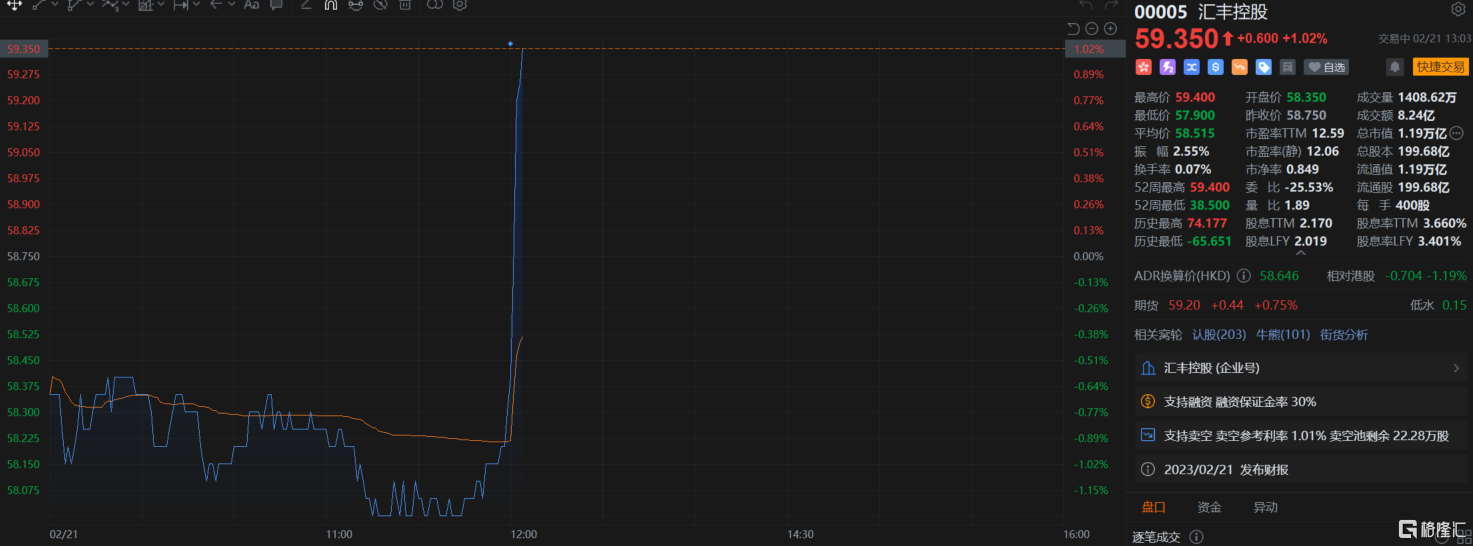1473x546 pixels.
Task: Toggle the magnet snap mode
Action: (331, 5)
